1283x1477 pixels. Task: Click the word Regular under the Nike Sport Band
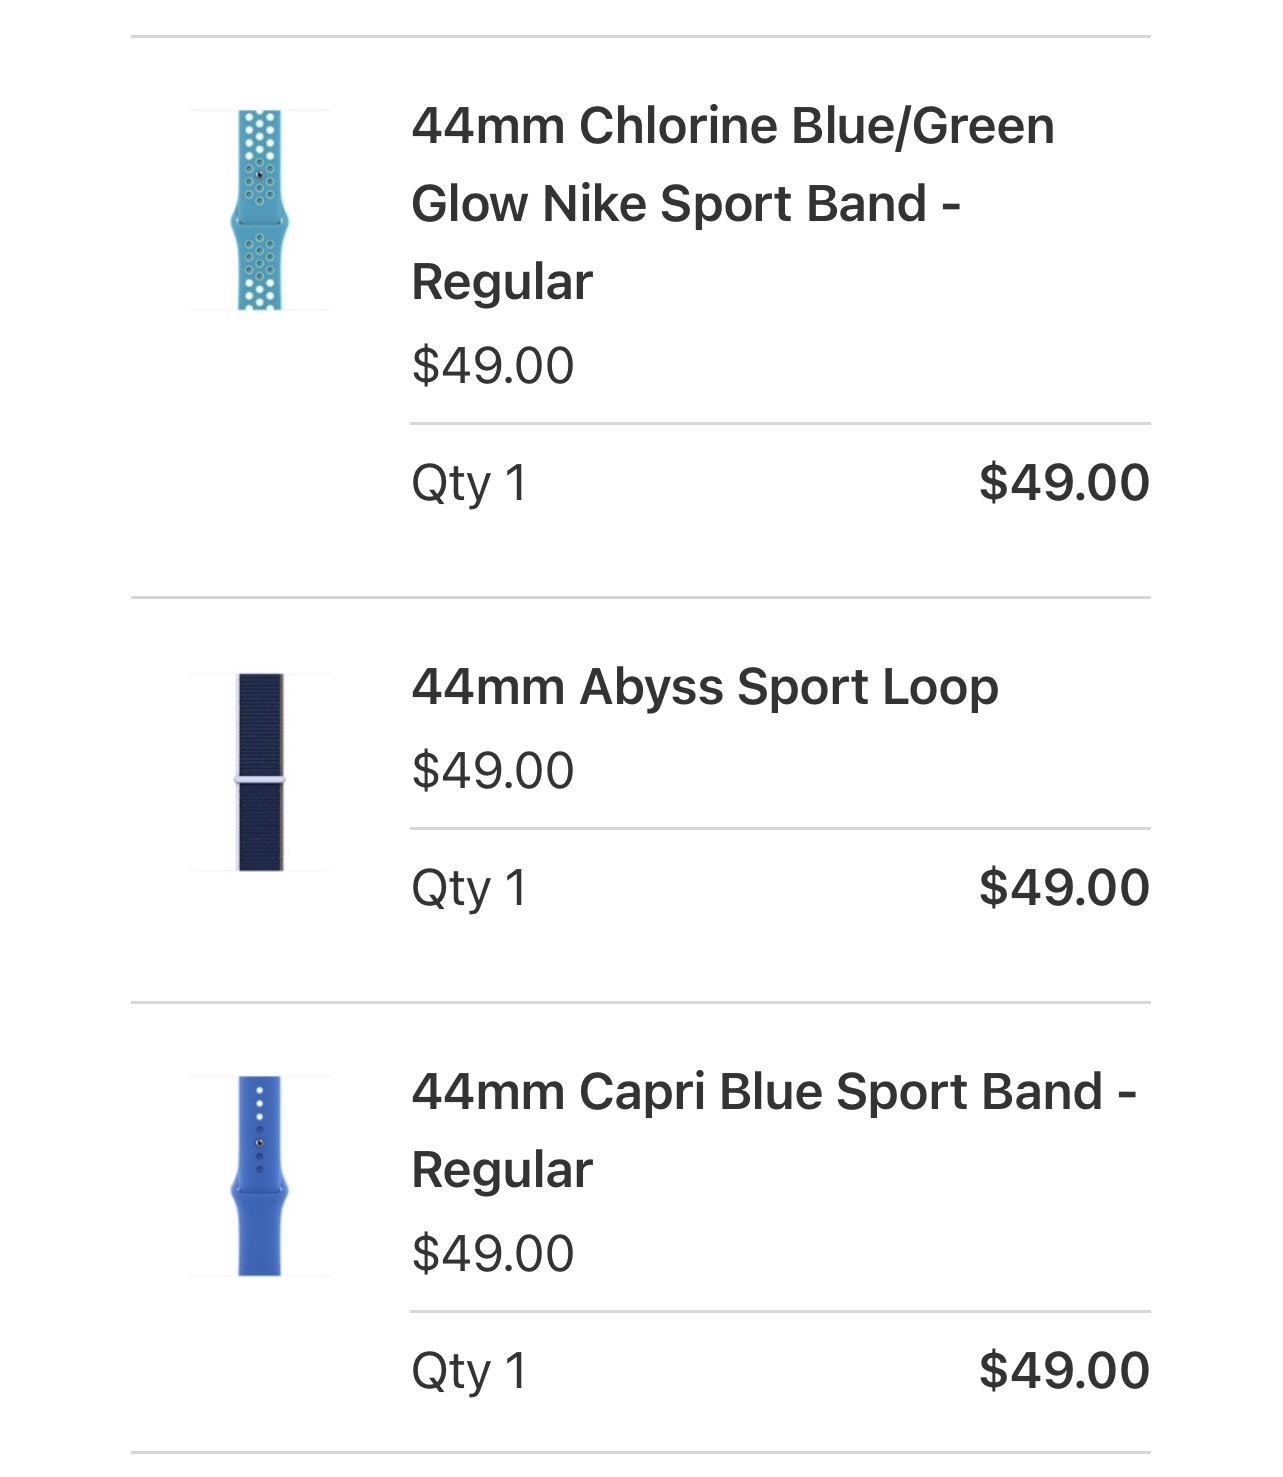pyautogui.click(x=502, y=283)
